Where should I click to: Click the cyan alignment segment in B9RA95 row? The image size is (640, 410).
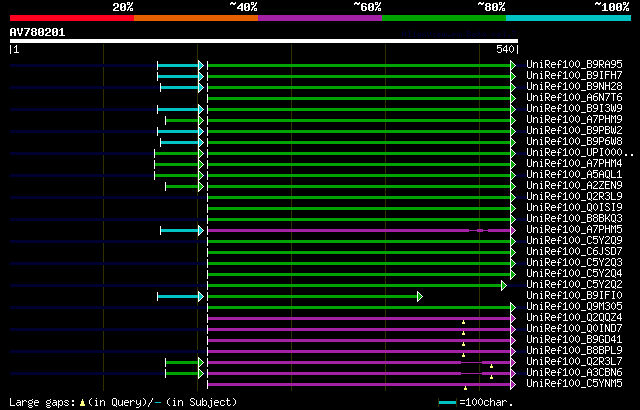click(178, 65)
